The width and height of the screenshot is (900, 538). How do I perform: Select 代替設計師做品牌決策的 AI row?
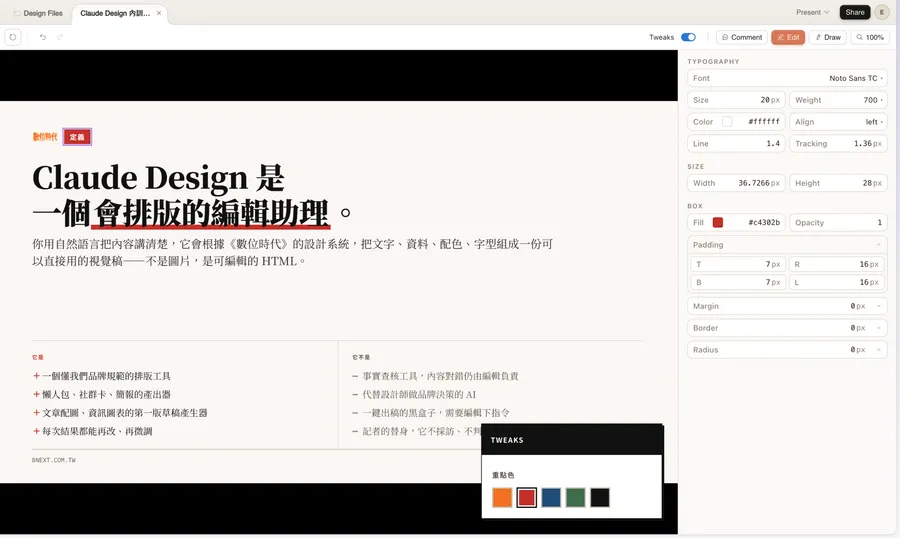(x=414, y=394)
